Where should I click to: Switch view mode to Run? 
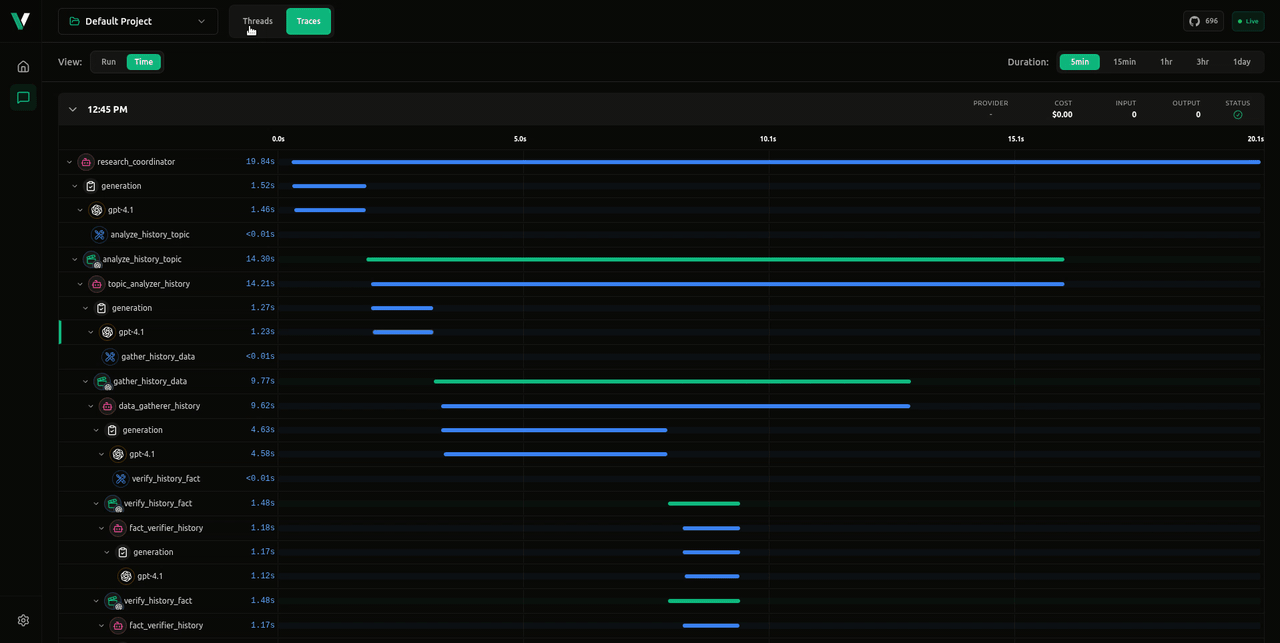pyautogui.click(x=108, y=61)
